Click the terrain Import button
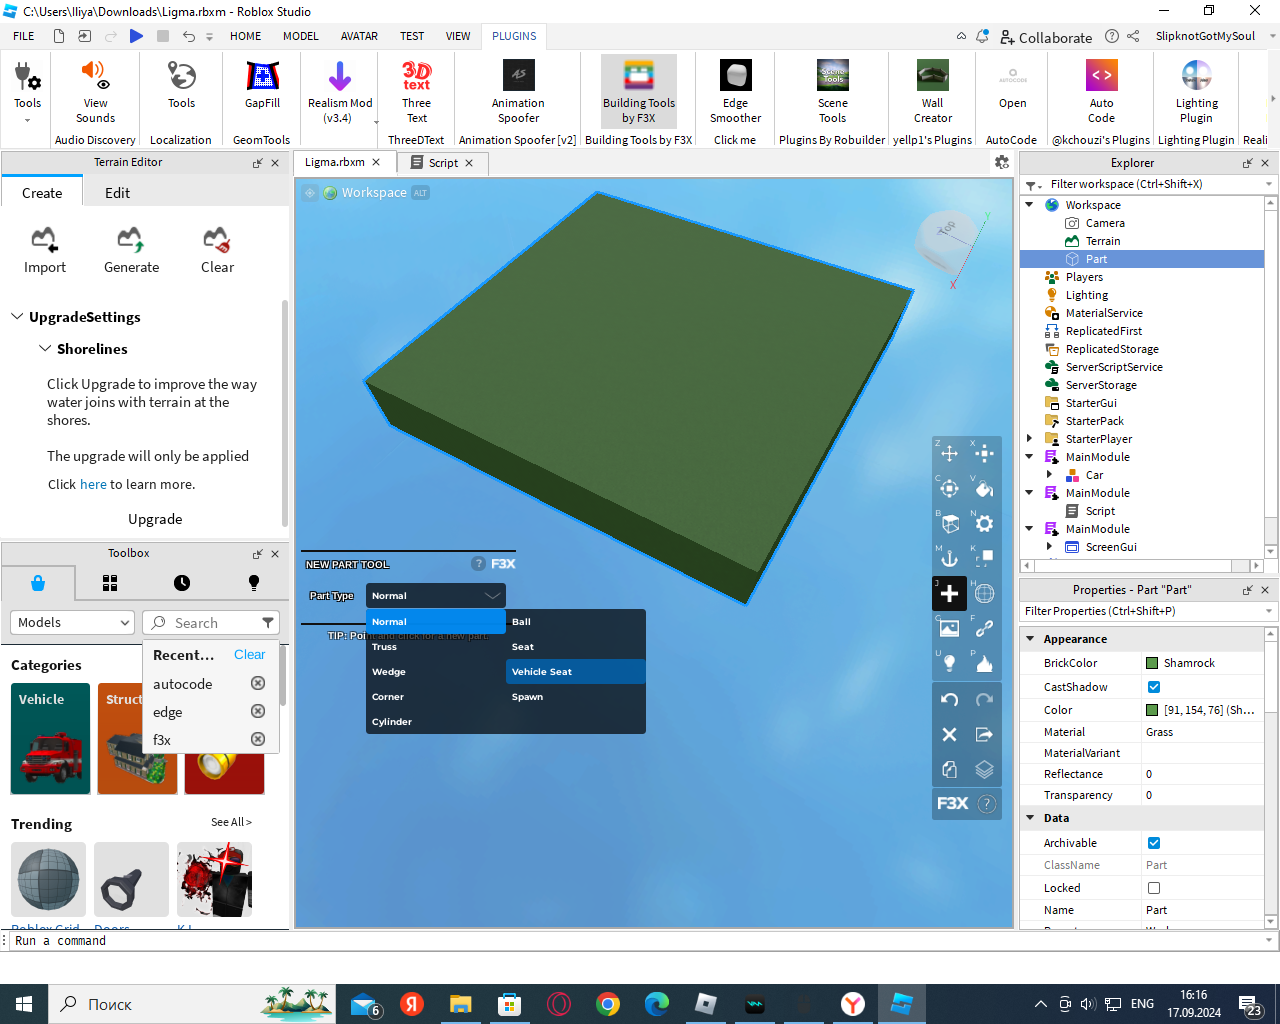Viewport: 1280px width, 1024px height. click(x=44, y=250)
